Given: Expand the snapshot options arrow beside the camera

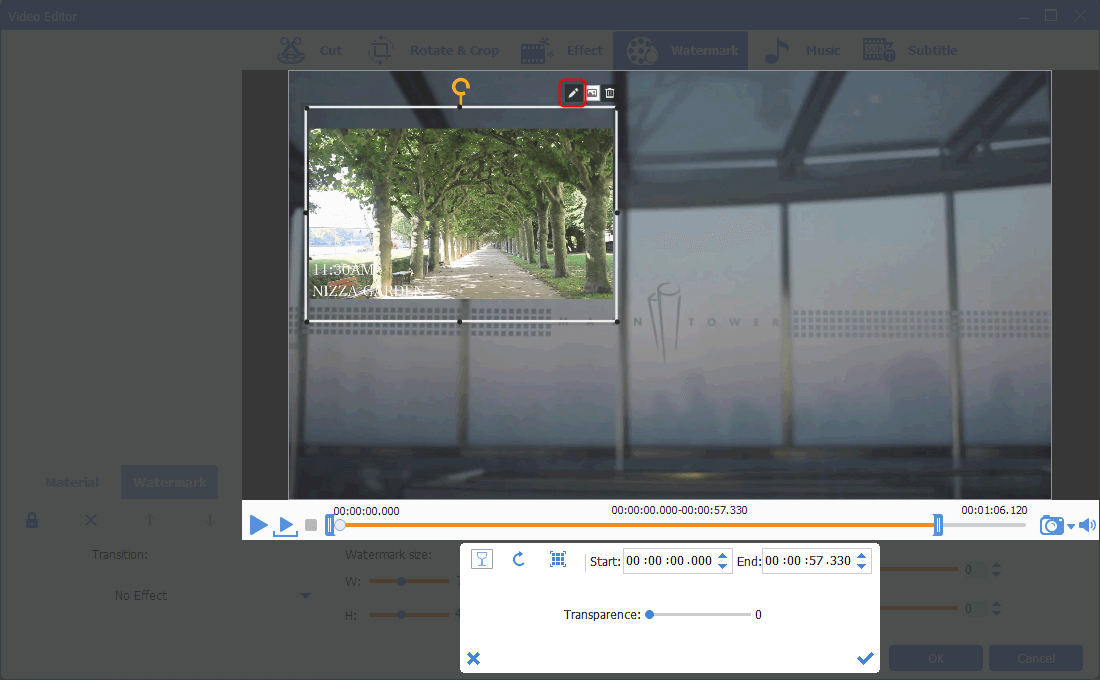Looking at the screenshot, I should [x=1071, y=527].
